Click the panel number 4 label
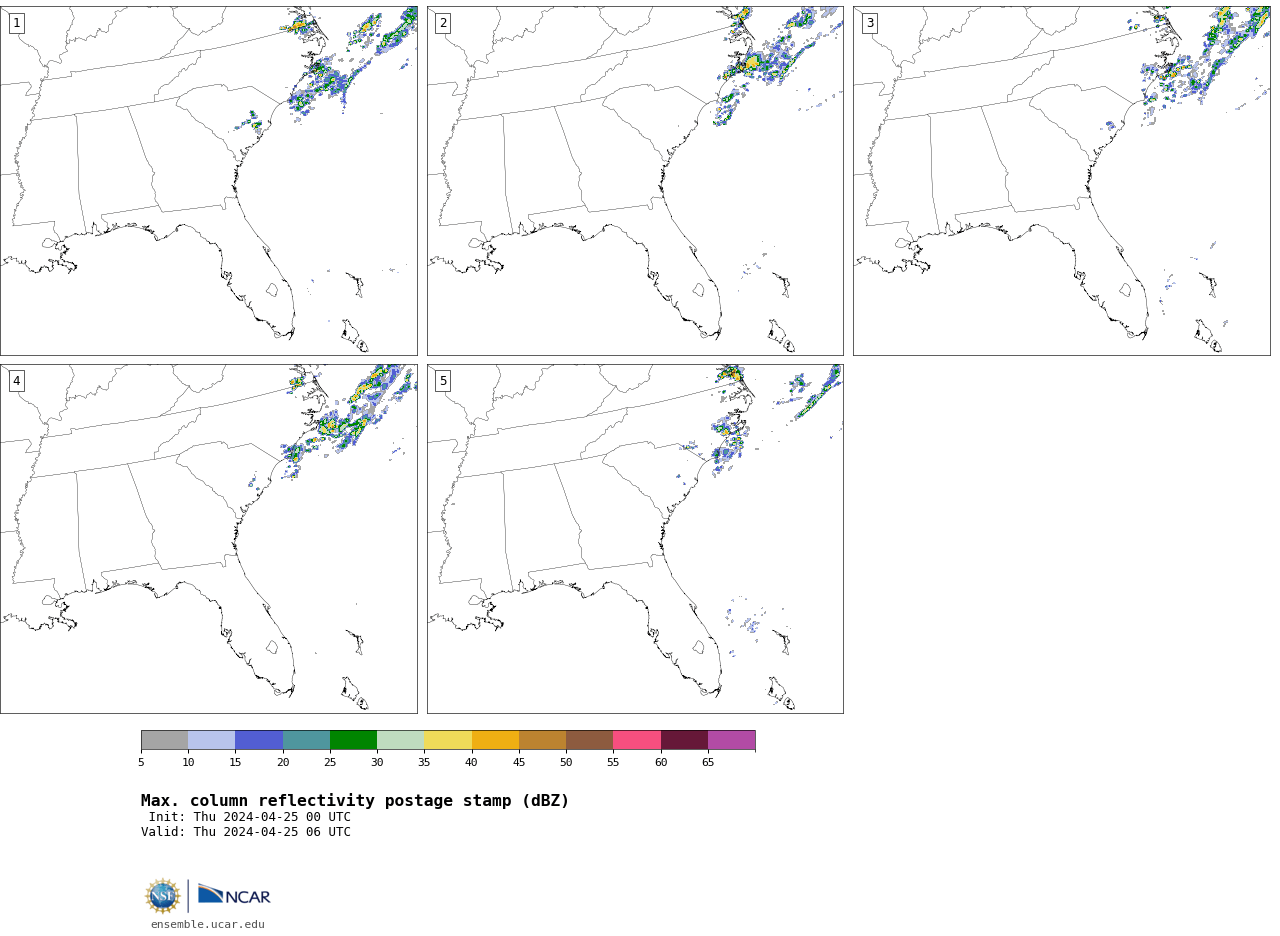This screenshot has width=1280, height=936. [x=16, y=381]
